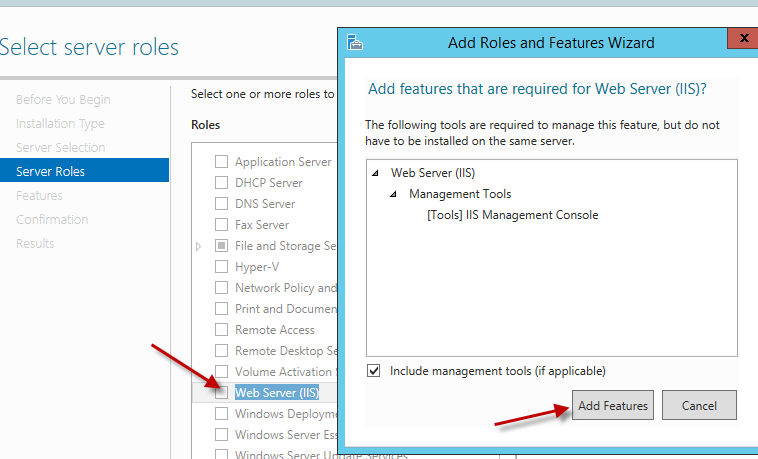This screenshot has height=459, width=758.
Task: Check Windows Server Essentials role
Action: [x=221, y=435]
